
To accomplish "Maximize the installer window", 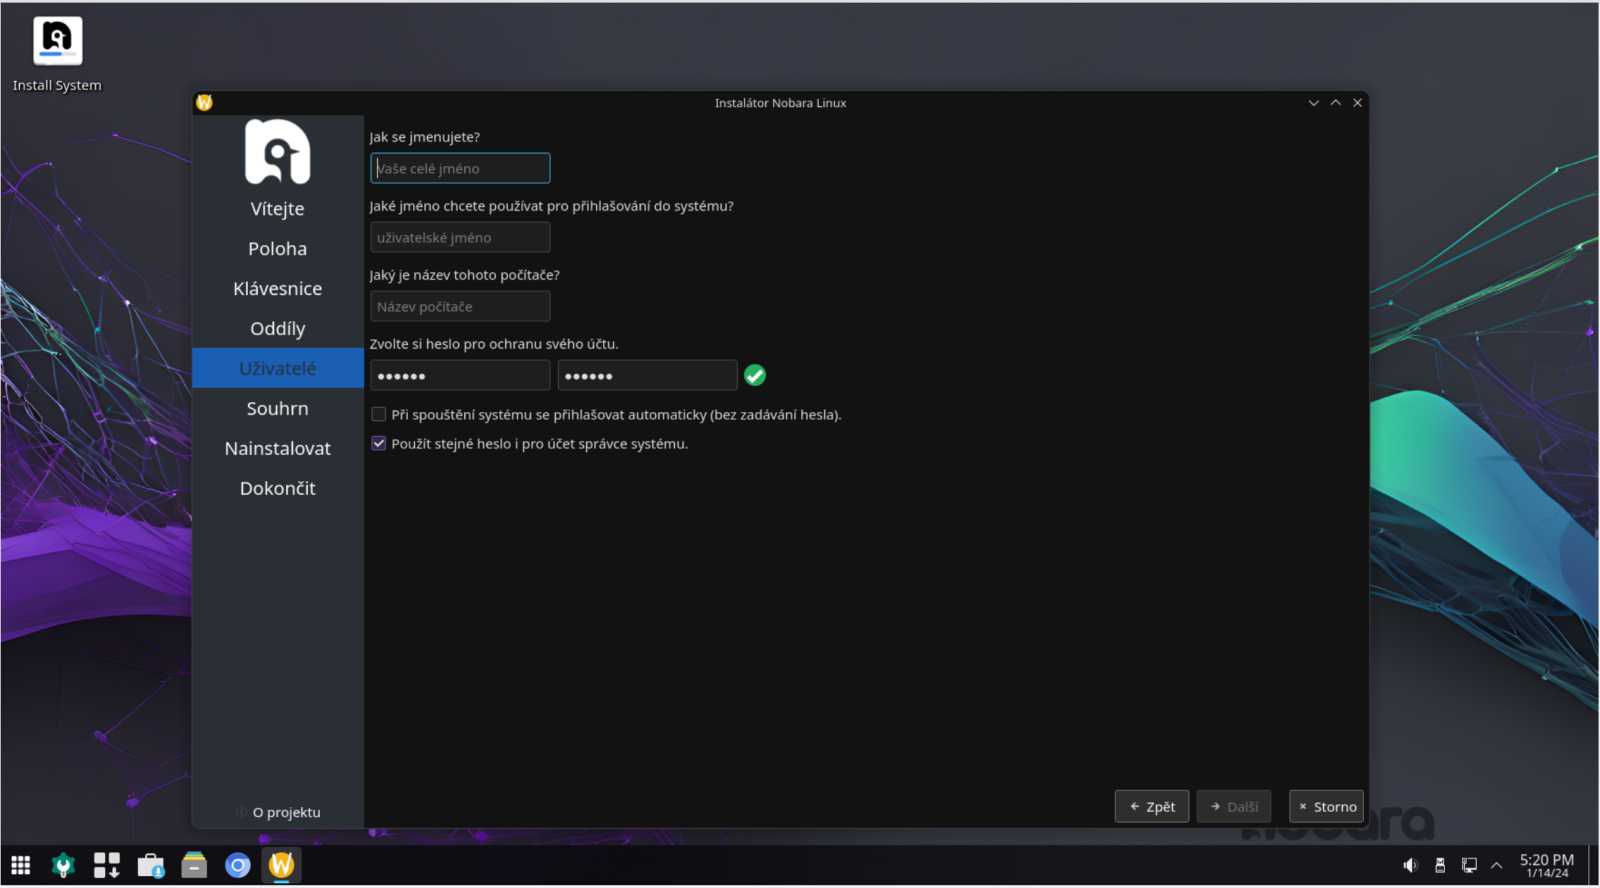I will [x=1336, y=103].
